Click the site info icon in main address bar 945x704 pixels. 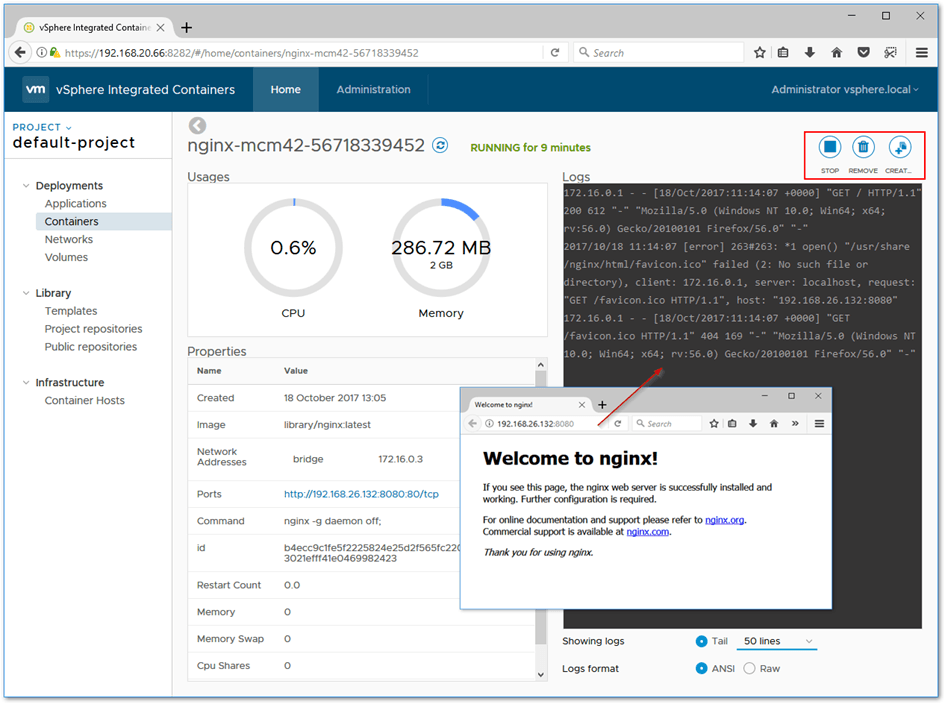pyautogui.click(x=41, y=52)
